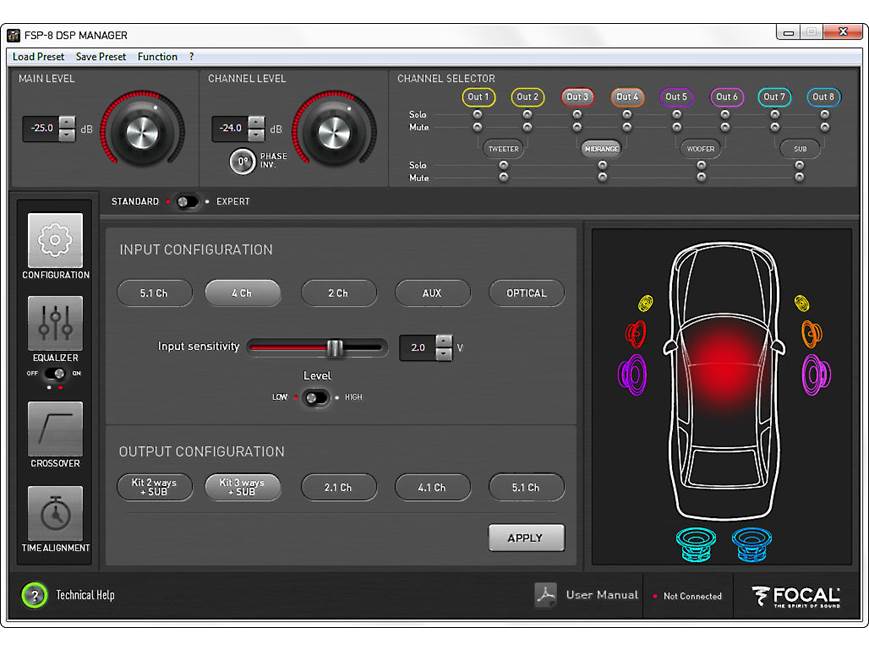The height and width of the screenshot is (652, 869).
Task: Open Load Preset menu
Action: [x=38, y=57]
